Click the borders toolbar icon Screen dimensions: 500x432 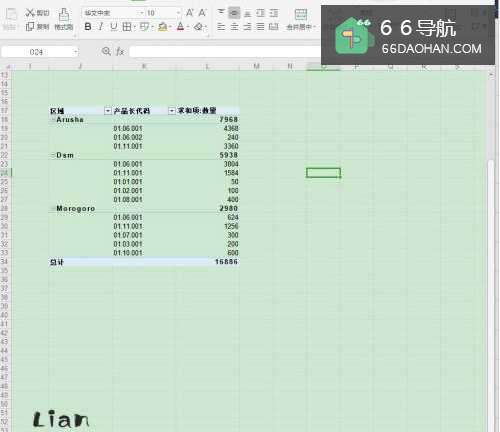tap(127, 26)
